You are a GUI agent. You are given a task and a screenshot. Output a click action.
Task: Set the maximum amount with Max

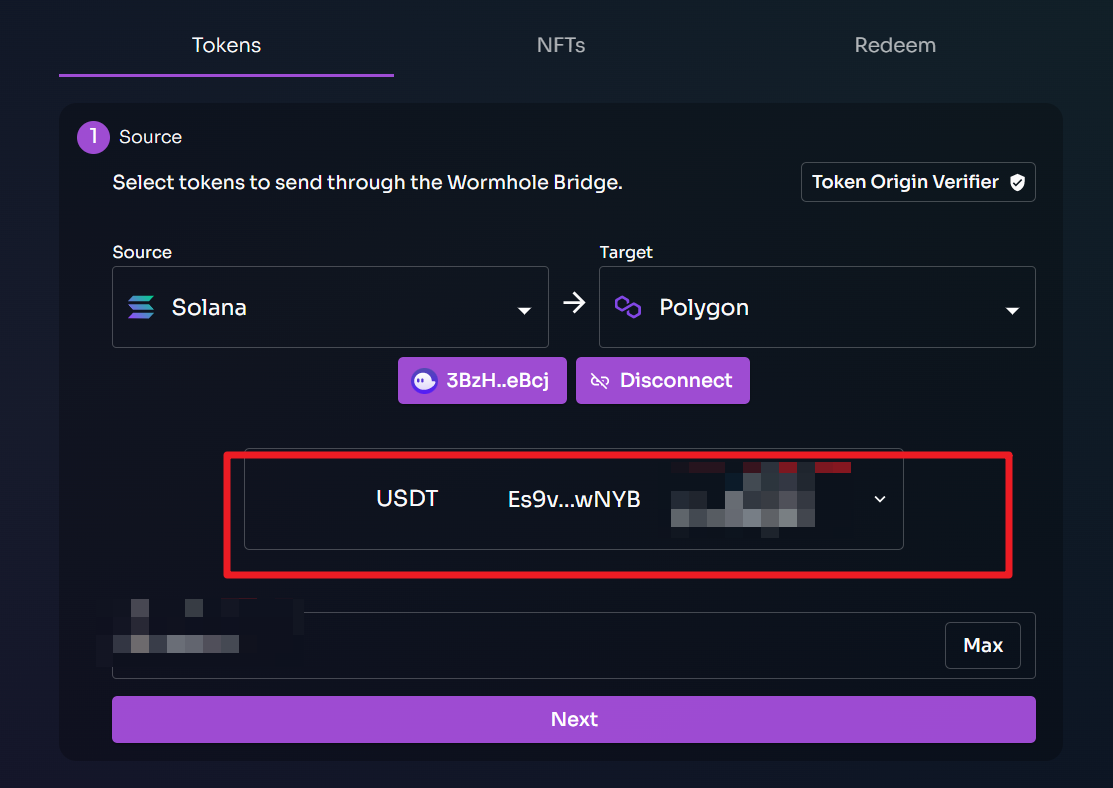coord(982,645)
